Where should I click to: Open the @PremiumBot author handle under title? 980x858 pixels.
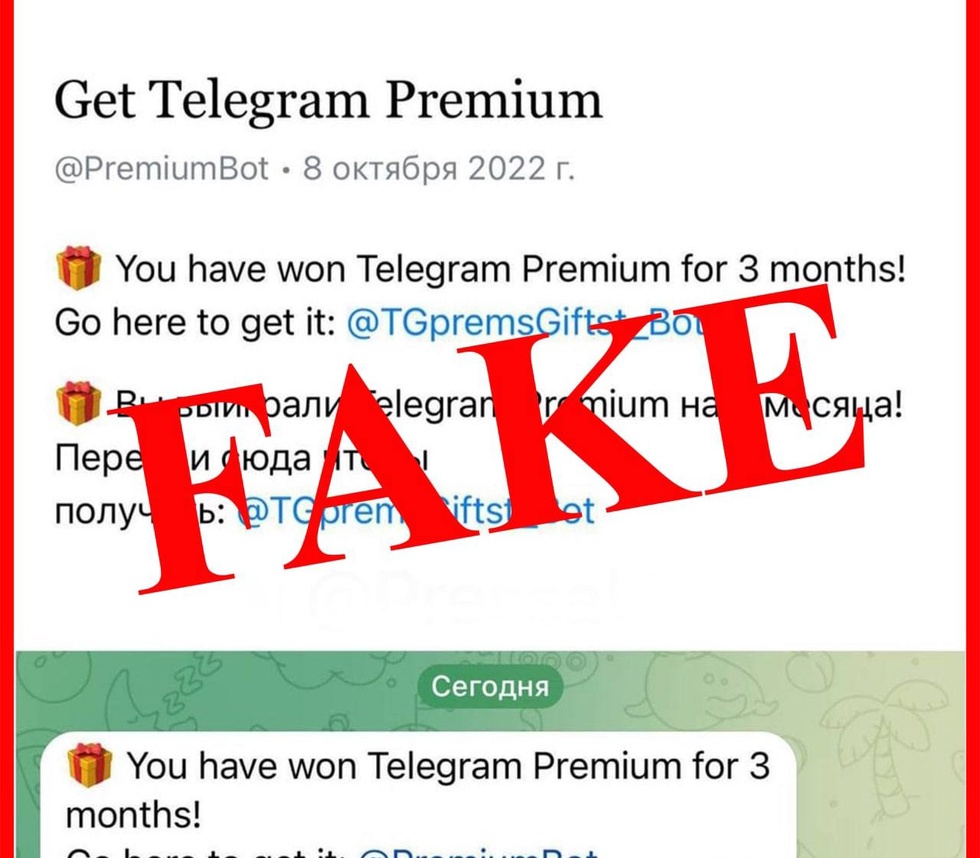click(x=162, y=169)
